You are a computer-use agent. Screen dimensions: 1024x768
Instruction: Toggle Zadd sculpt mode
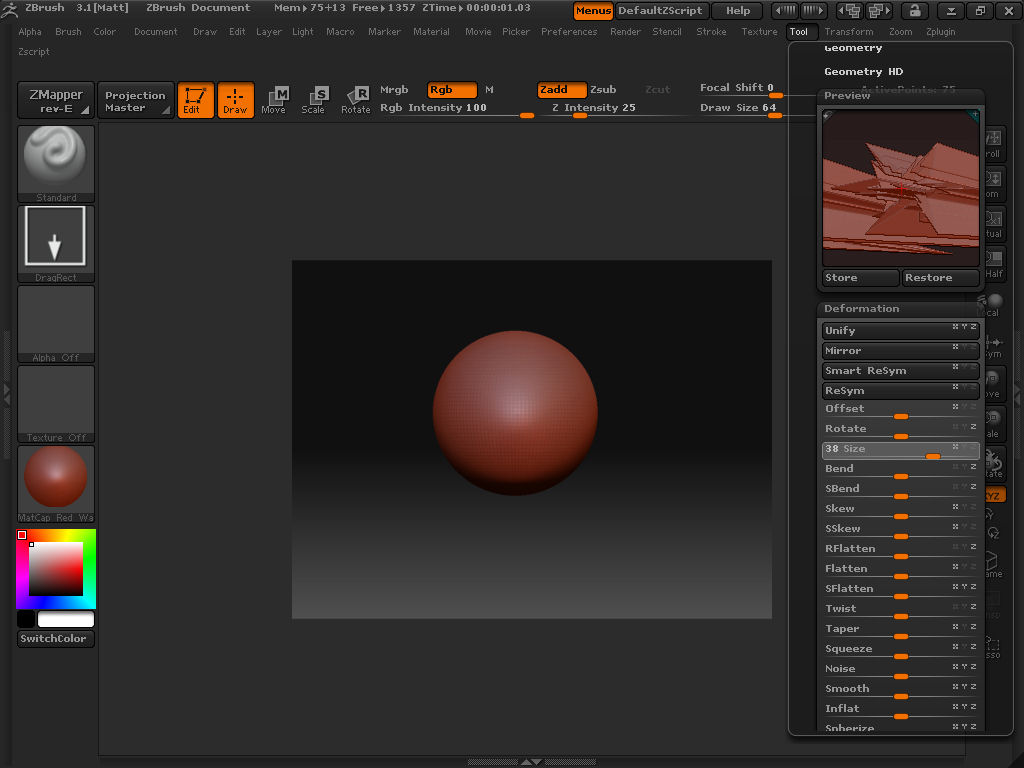coord(562,89)
